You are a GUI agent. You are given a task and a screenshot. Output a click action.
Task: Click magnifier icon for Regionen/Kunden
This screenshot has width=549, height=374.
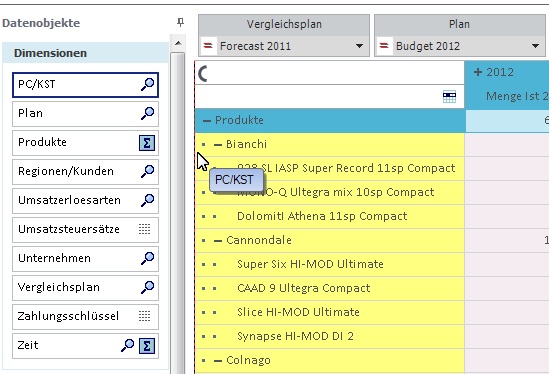click(147, 171)
